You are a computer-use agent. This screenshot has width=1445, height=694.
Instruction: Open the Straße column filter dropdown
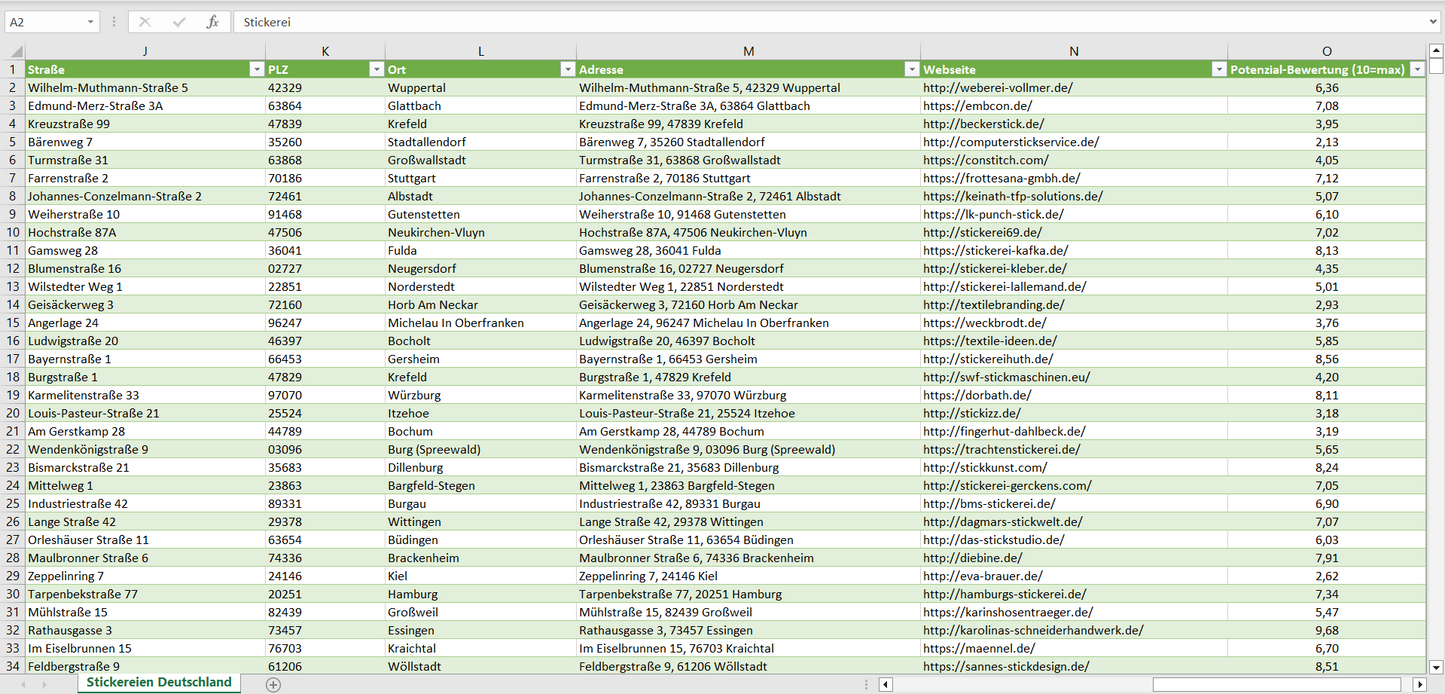256,70
